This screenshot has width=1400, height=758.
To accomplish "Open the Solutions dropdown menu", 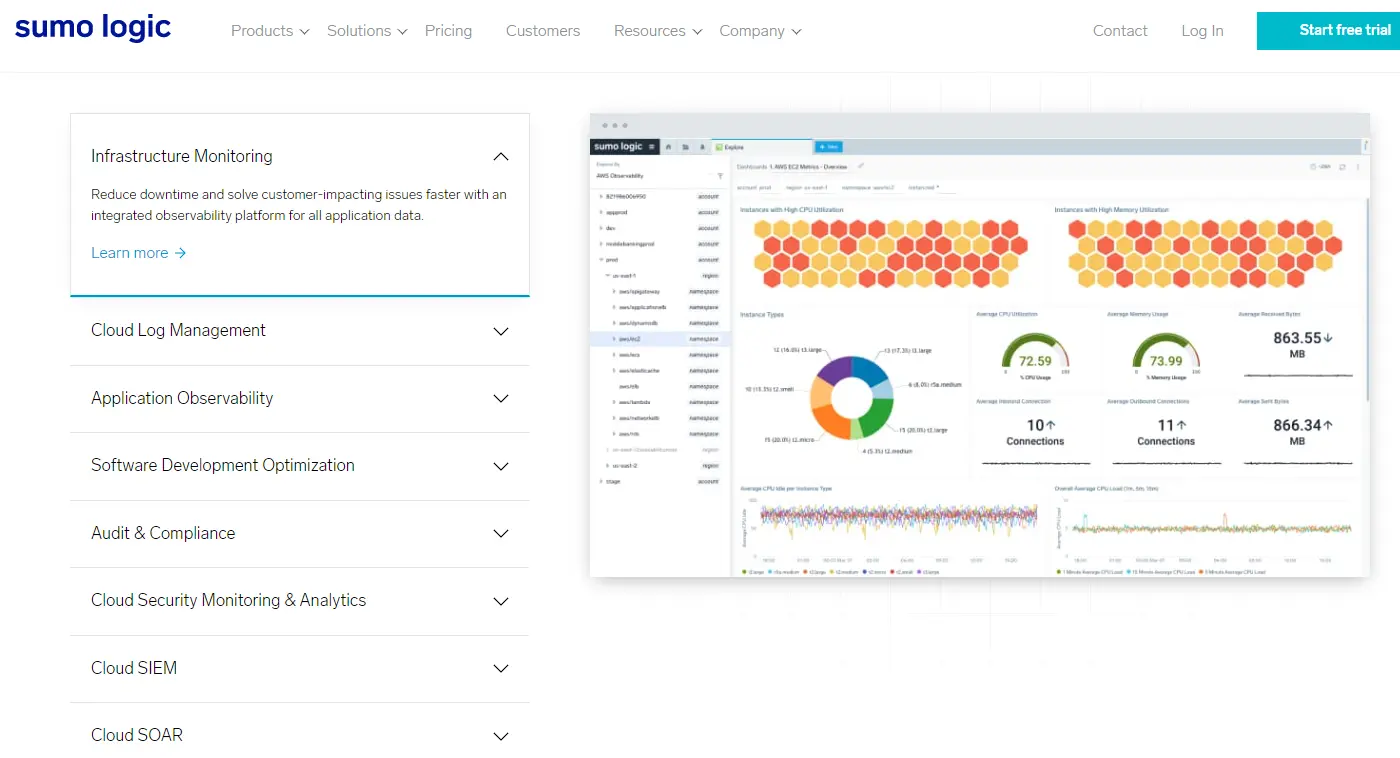I will (x=367, y=31).
